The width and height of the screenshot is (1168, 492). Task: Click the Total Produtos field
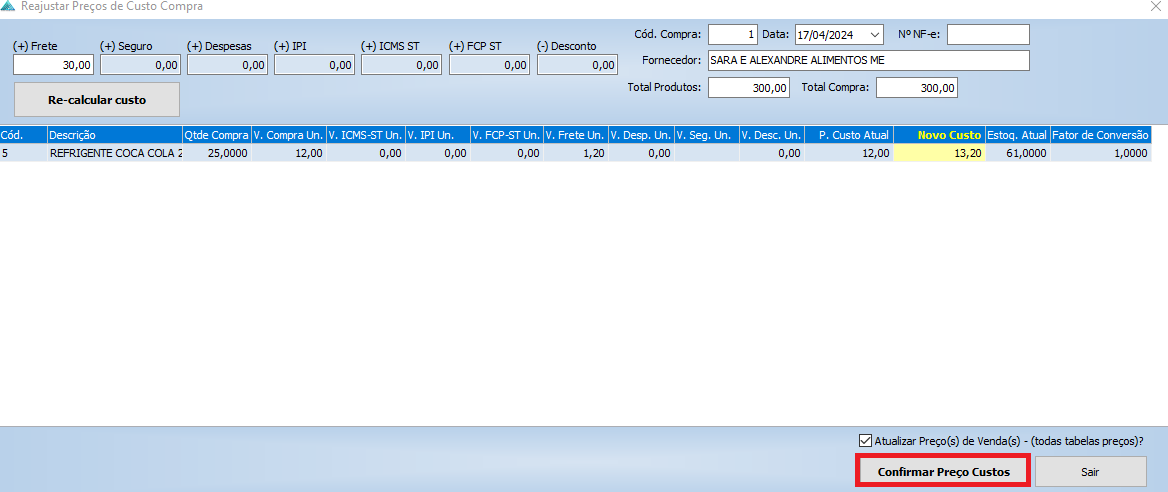tap(749, 88)
